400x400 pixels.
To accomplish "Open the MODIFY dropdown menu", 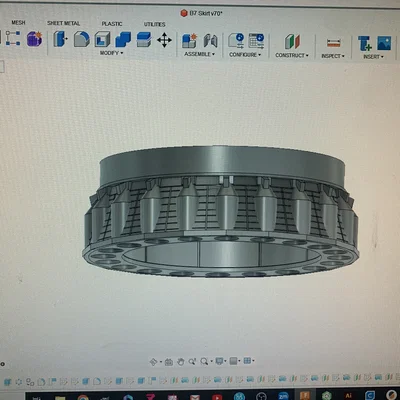I will pyautogui.click(x=111, y=53).
